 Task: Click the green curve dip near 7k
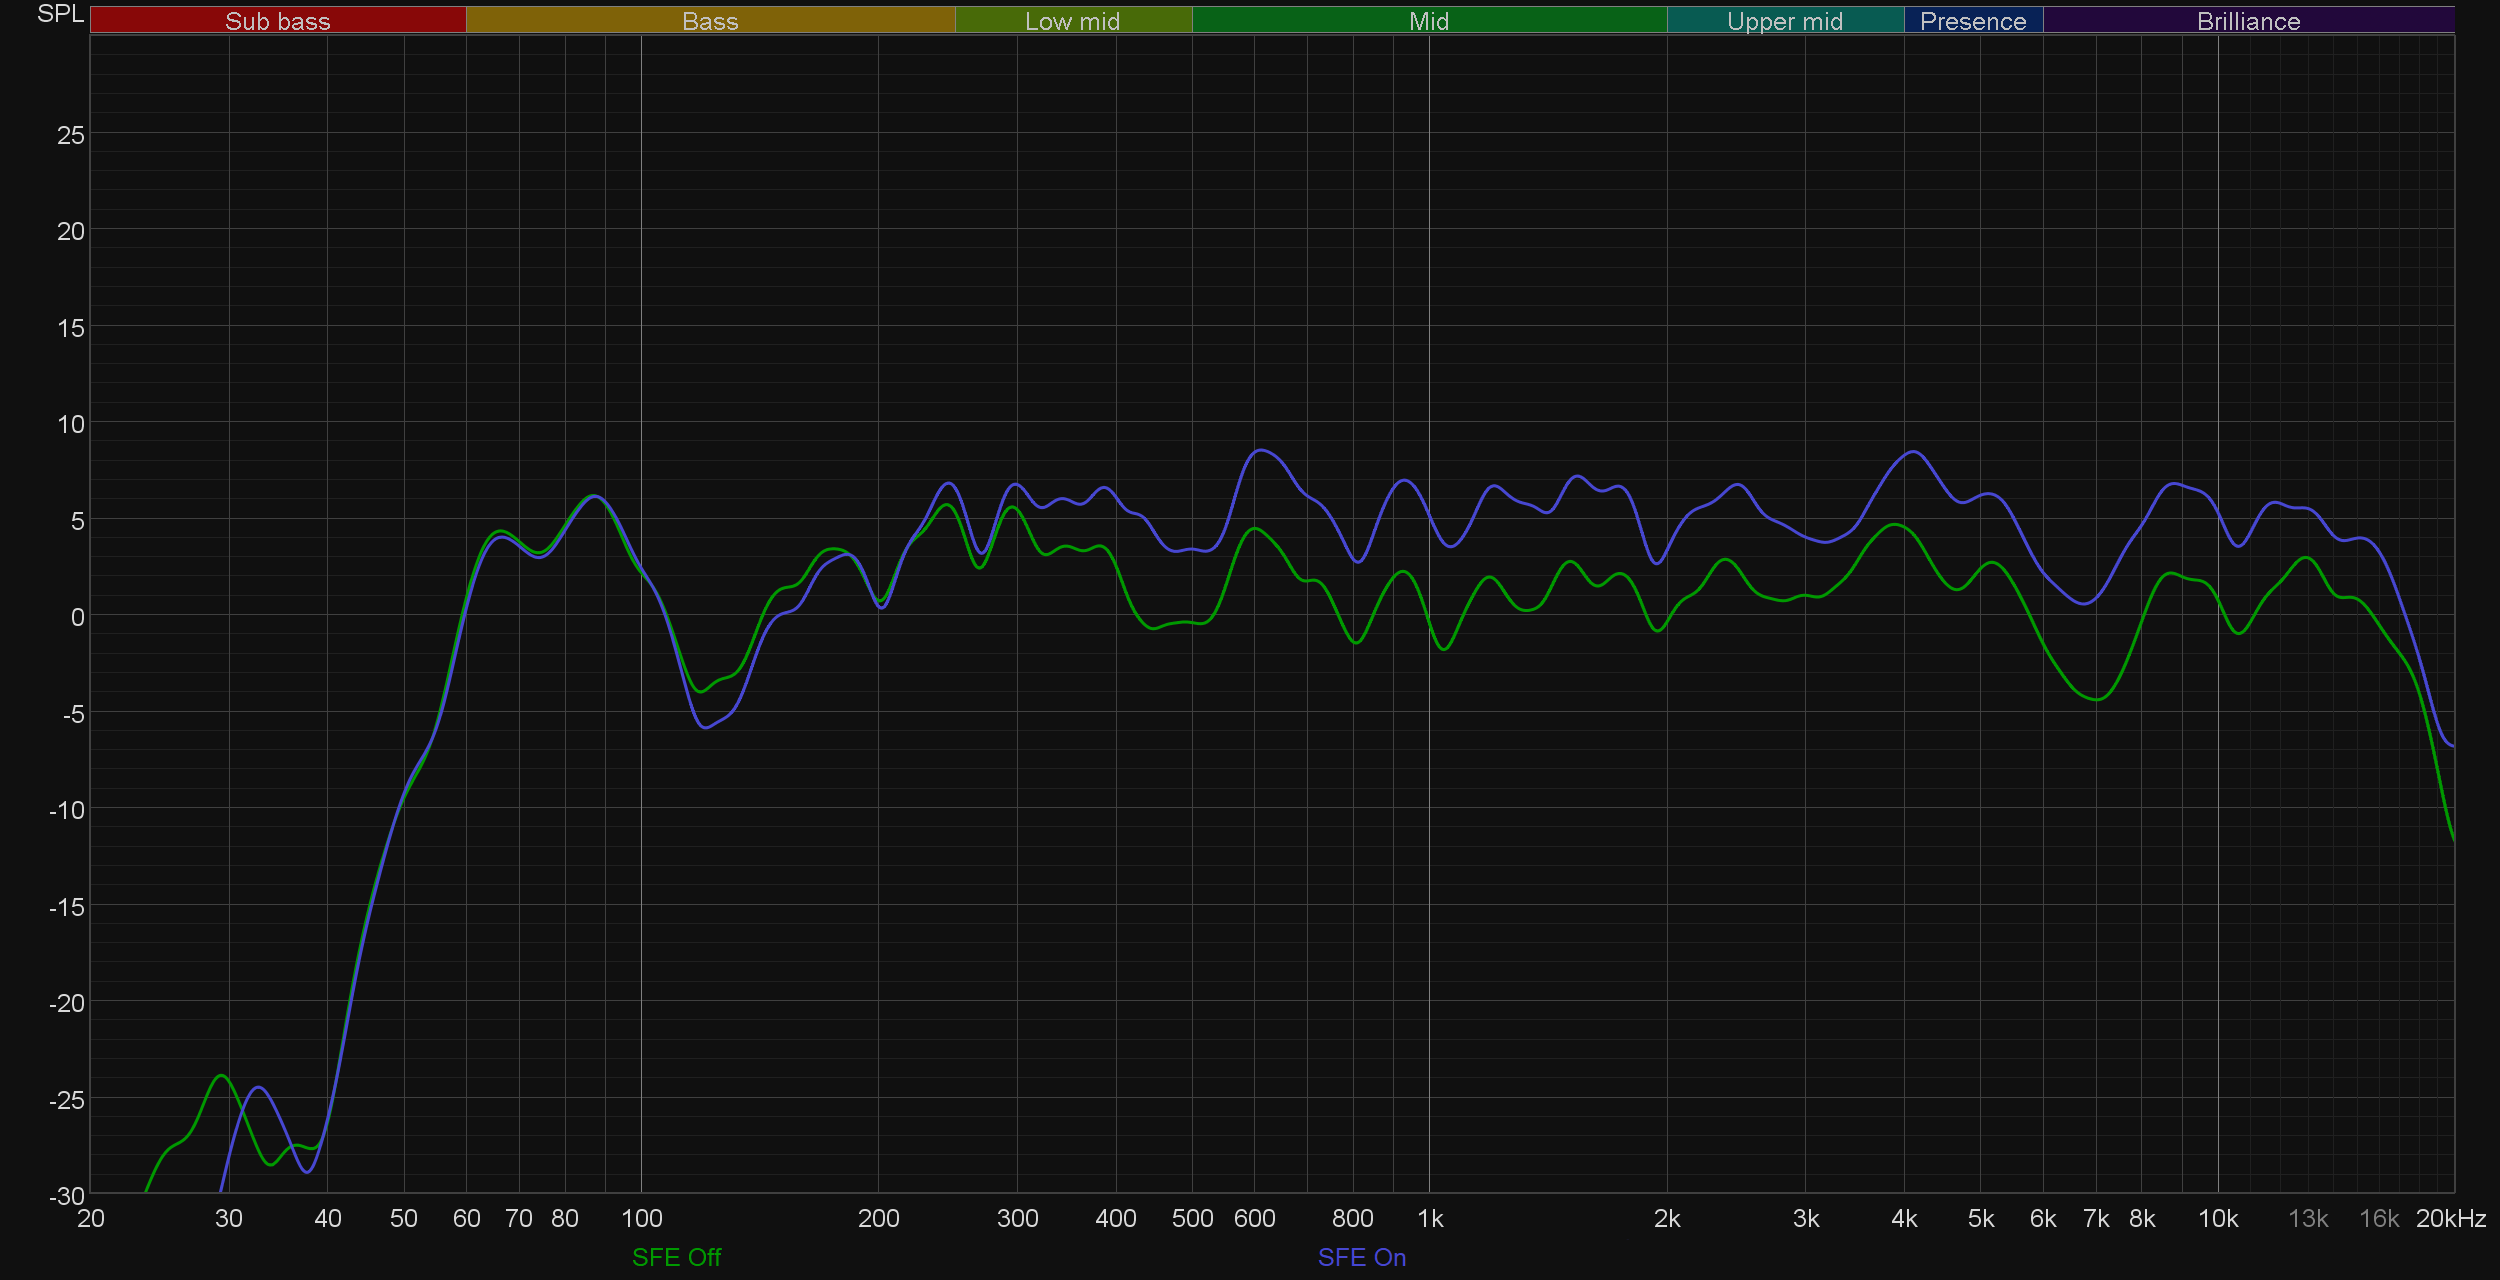(2096, 699)
